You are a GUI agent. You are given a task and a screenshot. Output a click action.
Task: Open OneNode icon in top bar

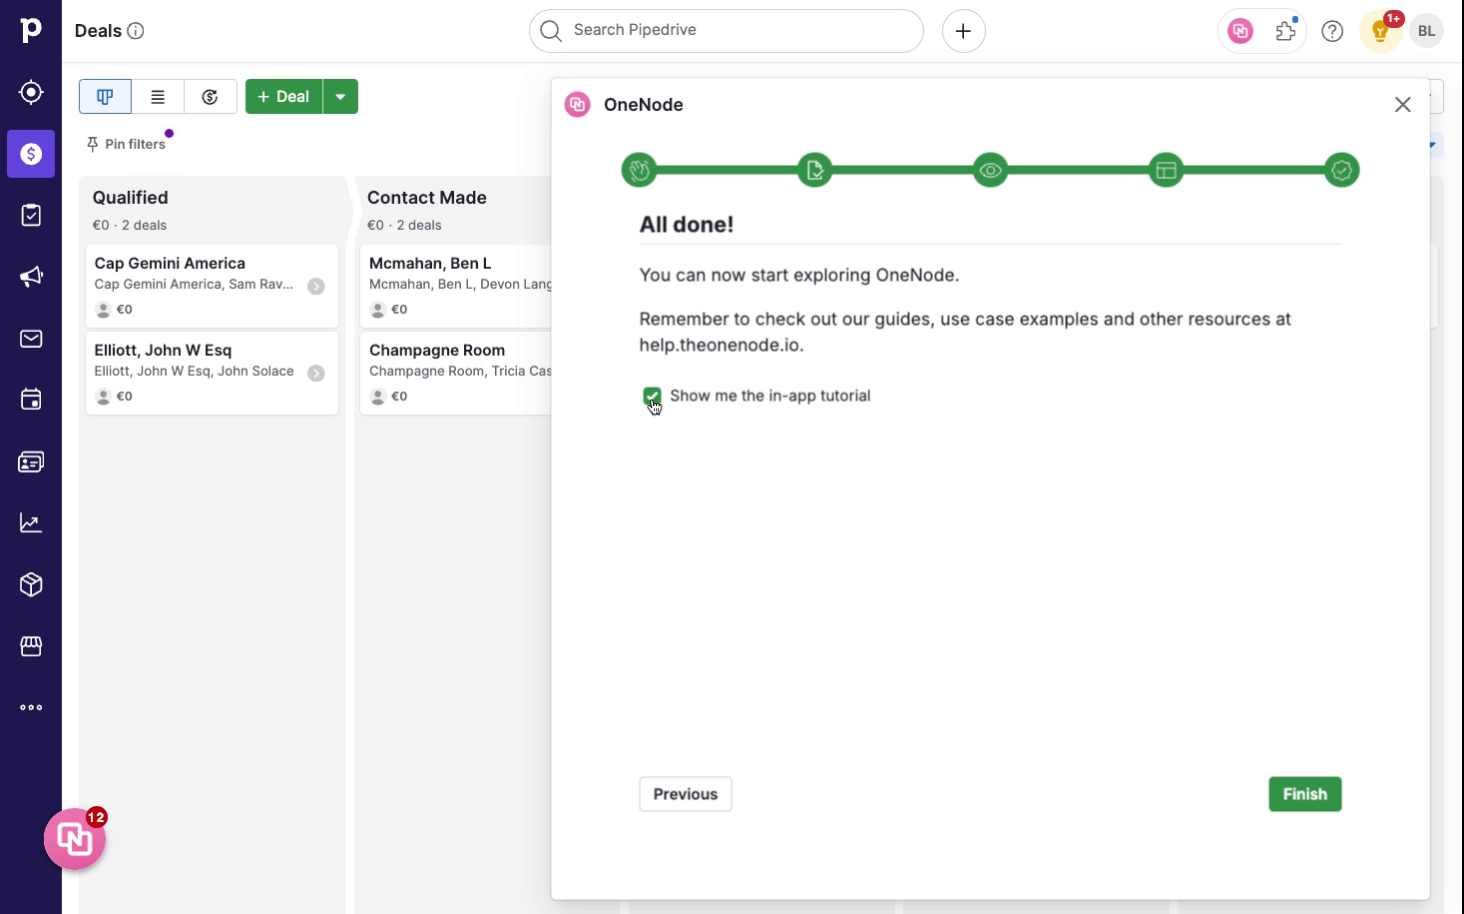coord(1241,31)
